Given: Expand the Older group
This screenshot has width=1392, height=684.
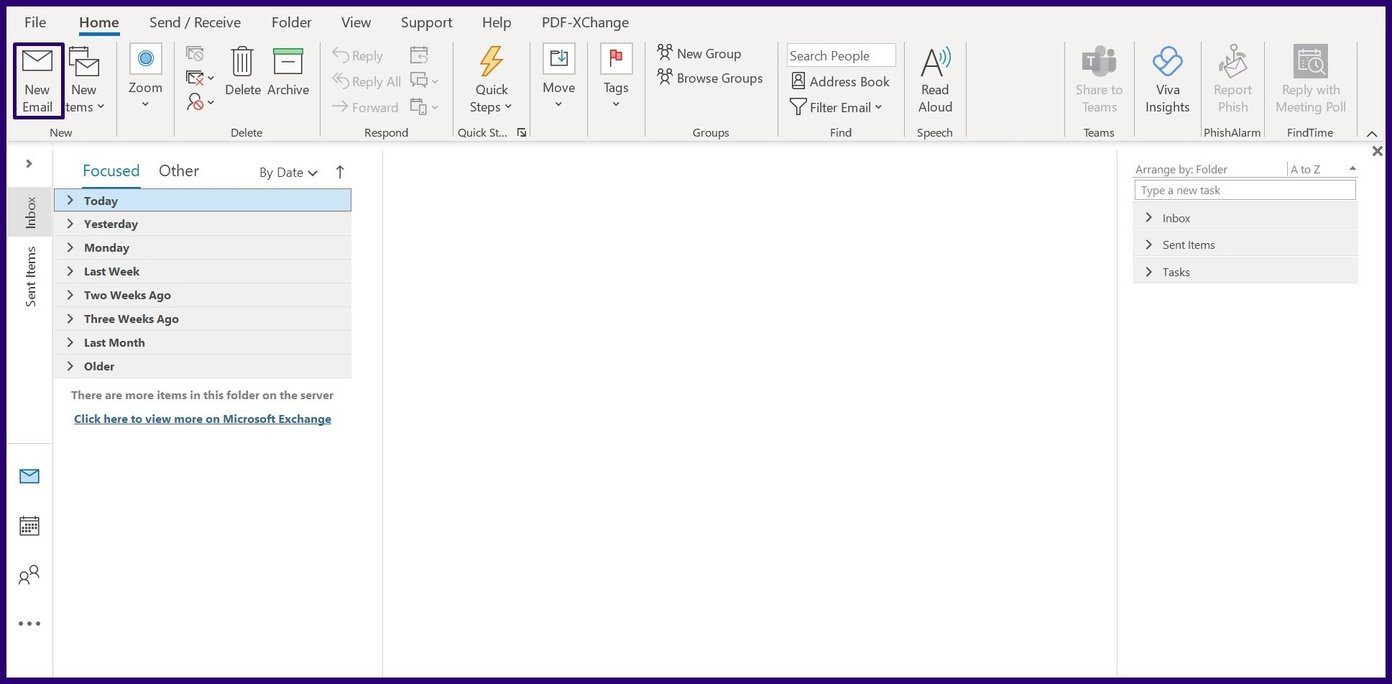Looking at the screenshot, I should pos(70,366).
